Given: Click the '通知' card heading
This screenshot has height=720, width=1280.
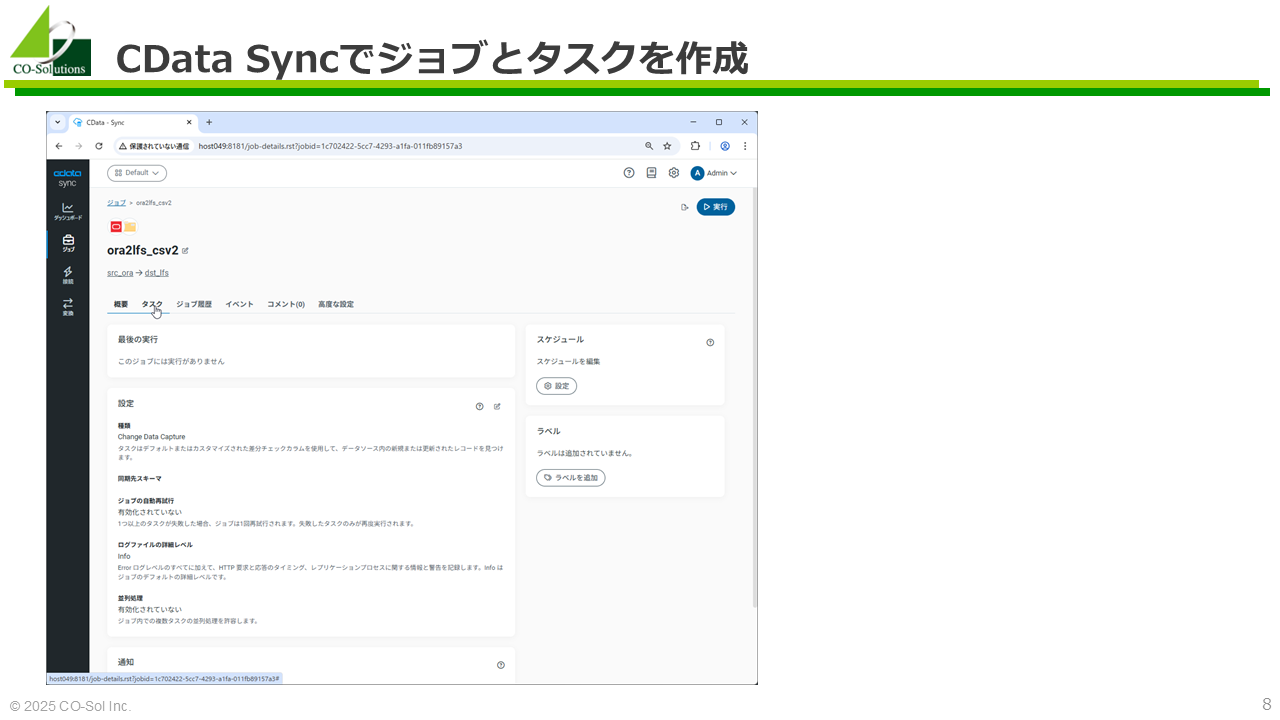Looking at the screenshot, I should tap(126, 662).
